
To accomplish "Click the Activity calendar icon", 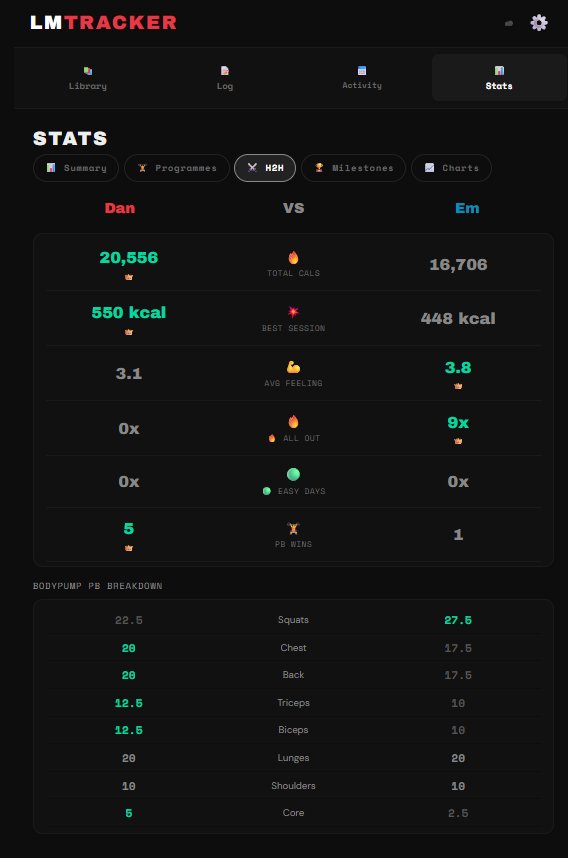I will [362, 71].
